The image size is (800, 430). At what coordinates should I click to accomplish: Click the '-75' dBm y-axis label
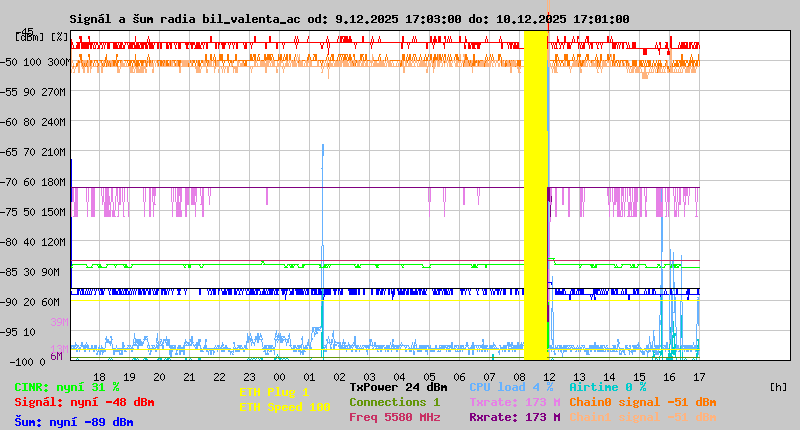click(9, 212)
